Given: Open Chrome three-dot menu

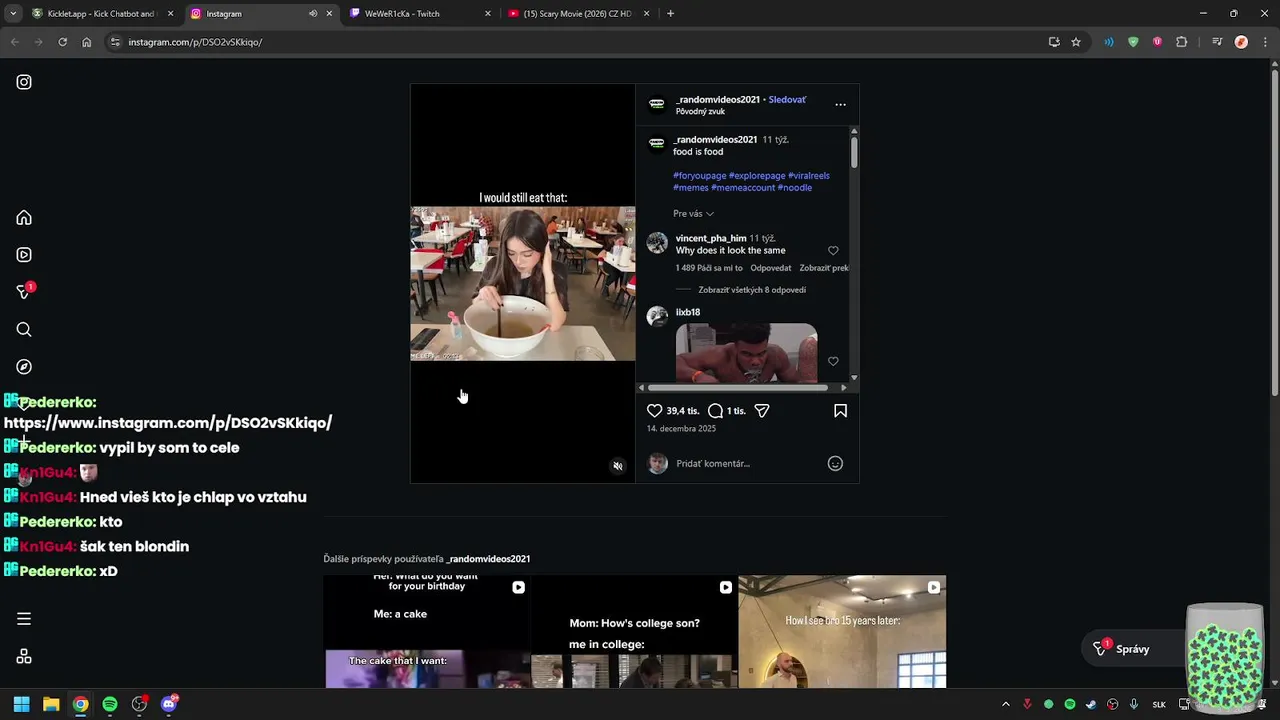Looking at the screenshot, I should point(1263,42).
